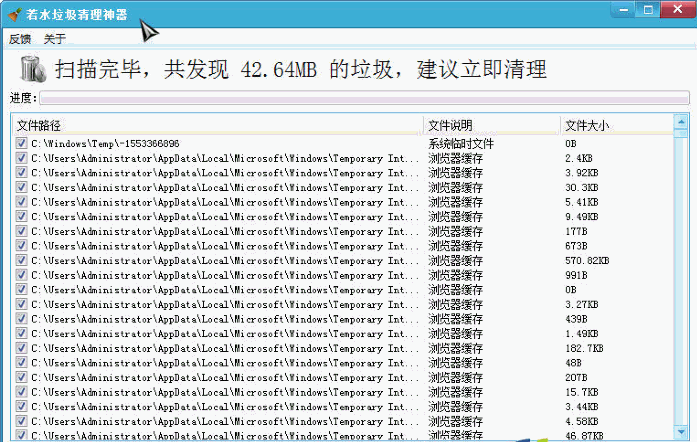Click the 进度 progress bar
The height and width of the screenshot is (442, 697).
pyautogui.click(x=365, y=98)
